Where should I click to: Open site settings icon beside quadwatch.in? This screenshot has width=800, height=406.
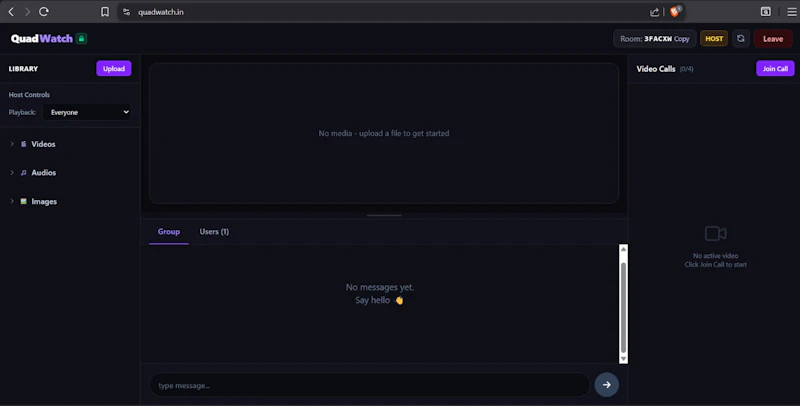click(127, 12)
